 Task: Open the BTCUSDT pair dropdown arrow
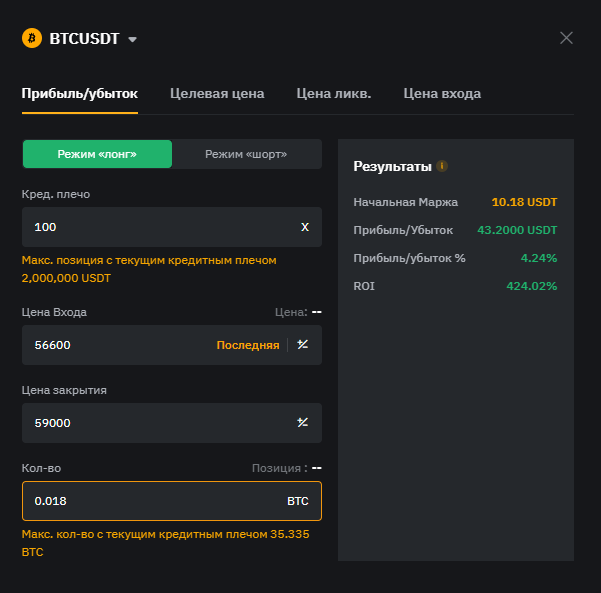(x=132, y=39)
